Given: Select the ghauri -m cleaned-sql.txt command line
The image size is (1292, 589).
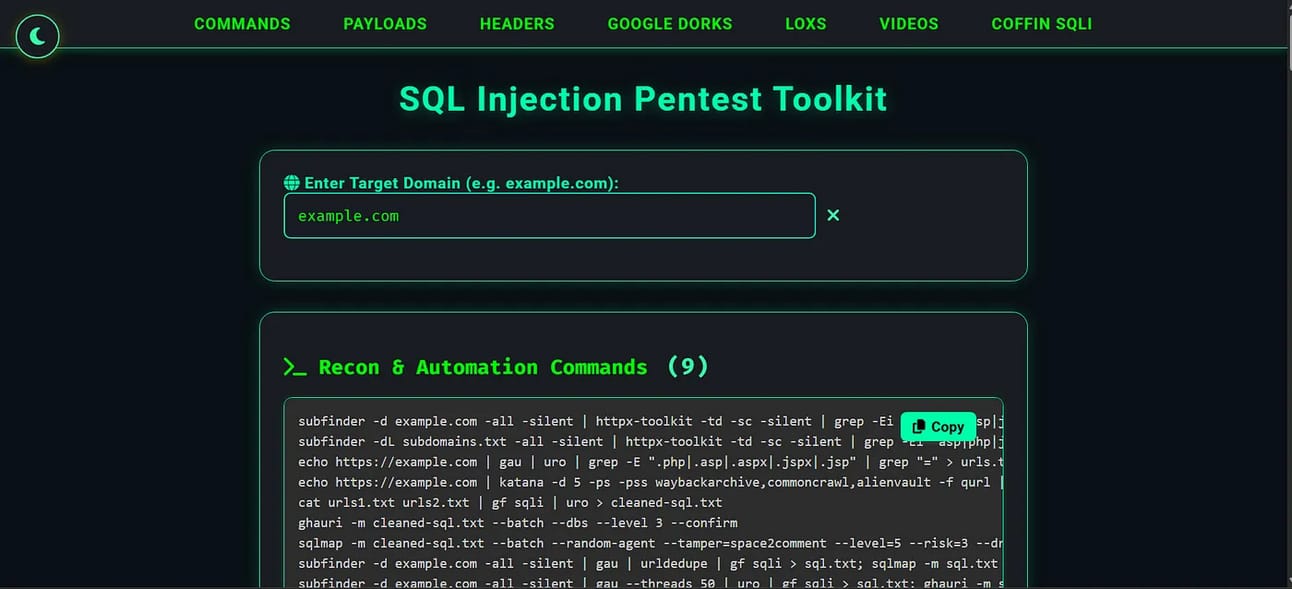Looking at the screenshot, I should (518, 523).
